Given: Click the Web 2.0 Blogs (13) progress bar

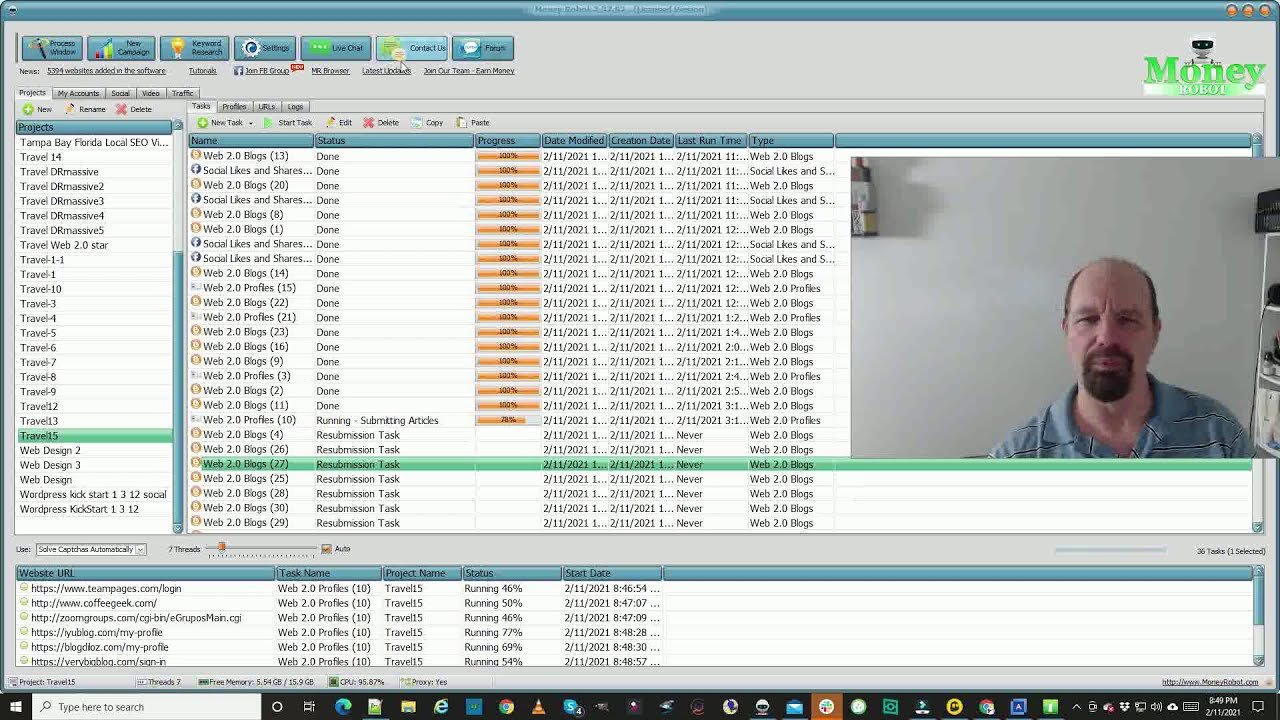Looking at the screenshot, I should [508, 156].
